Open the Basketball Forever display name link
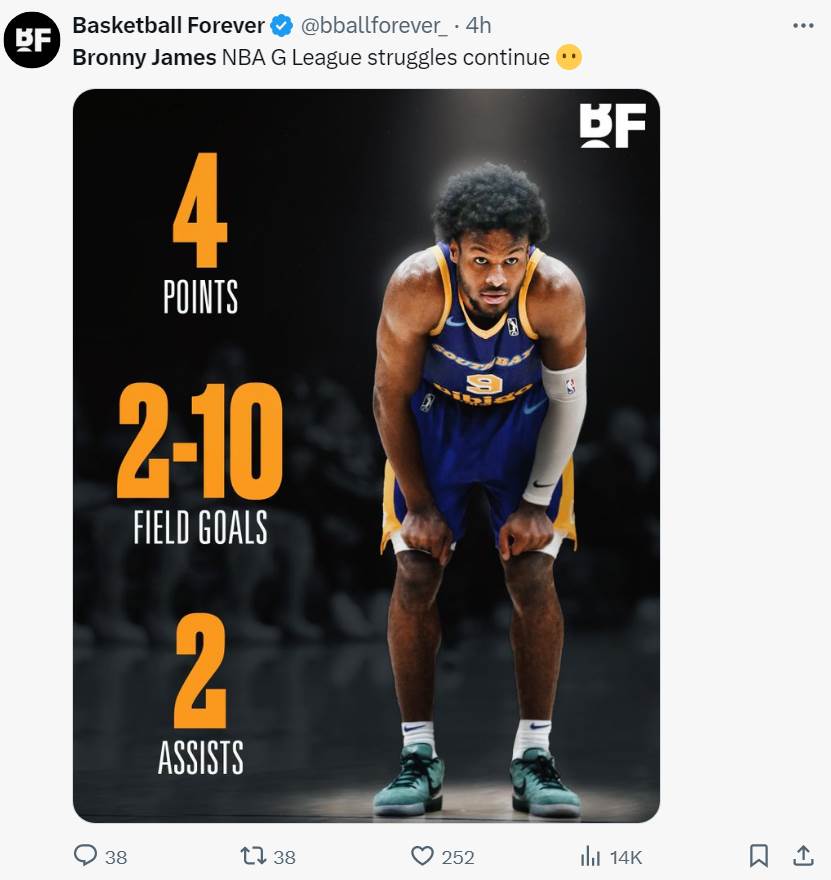The height and width of the screenshot is (880, 831). pyautogui.click(x=168, y=26)
